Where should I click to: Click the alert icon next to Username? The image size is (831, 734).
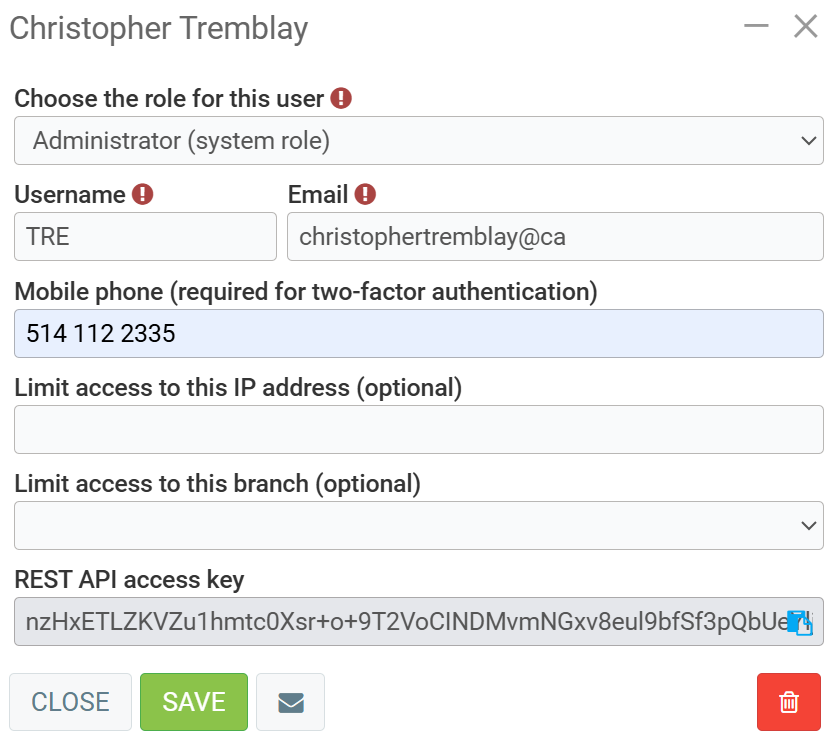point(143,194)
